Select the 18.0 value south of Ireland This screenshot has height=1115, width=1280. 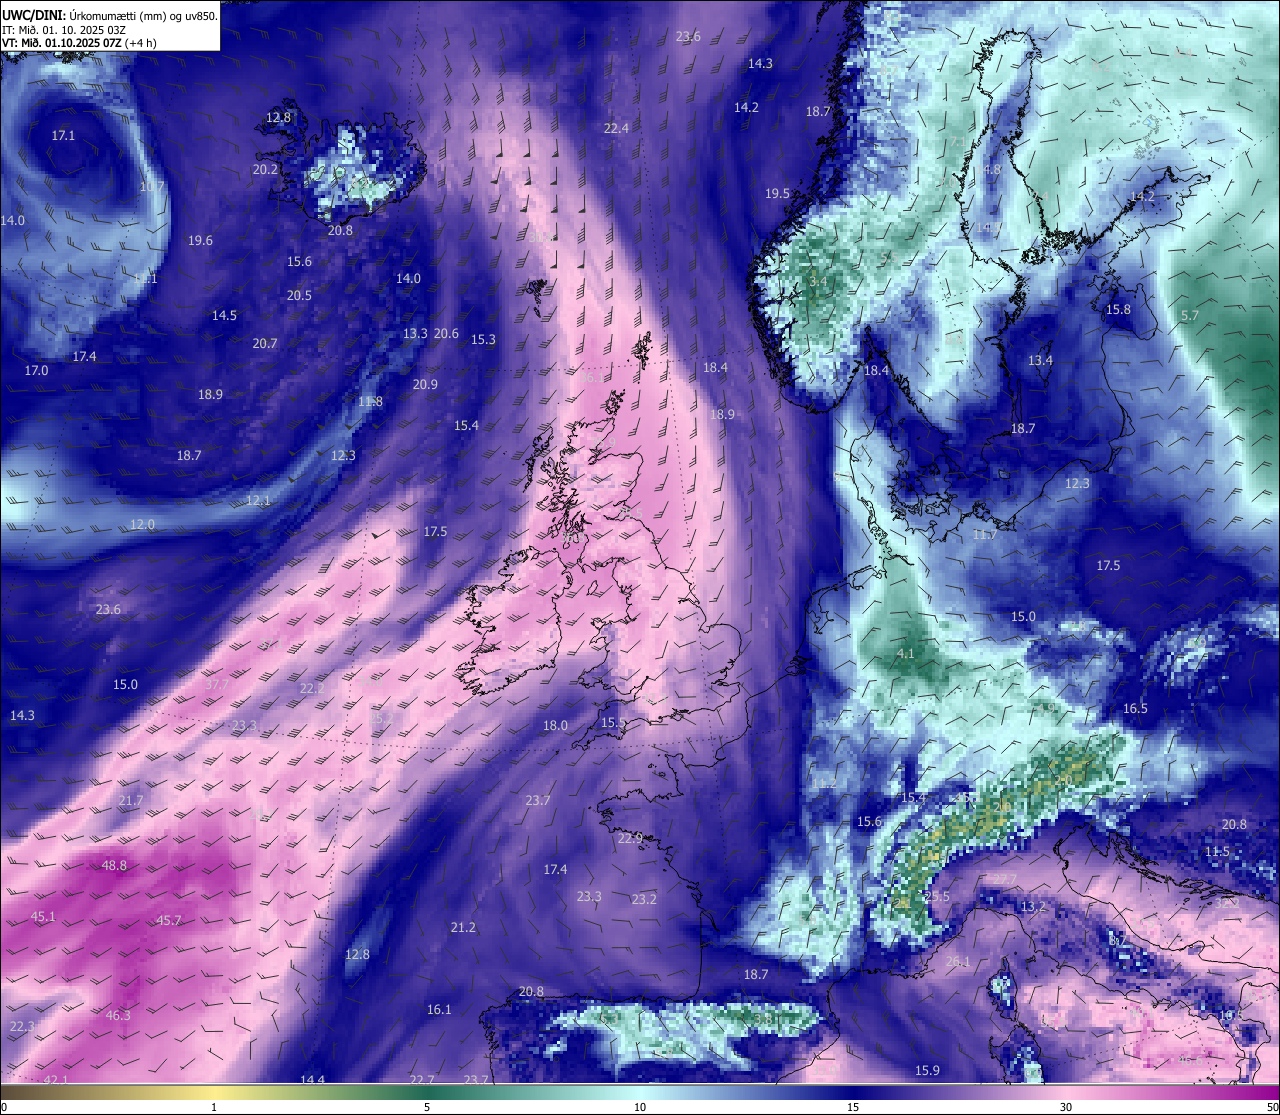pos(555,725)
